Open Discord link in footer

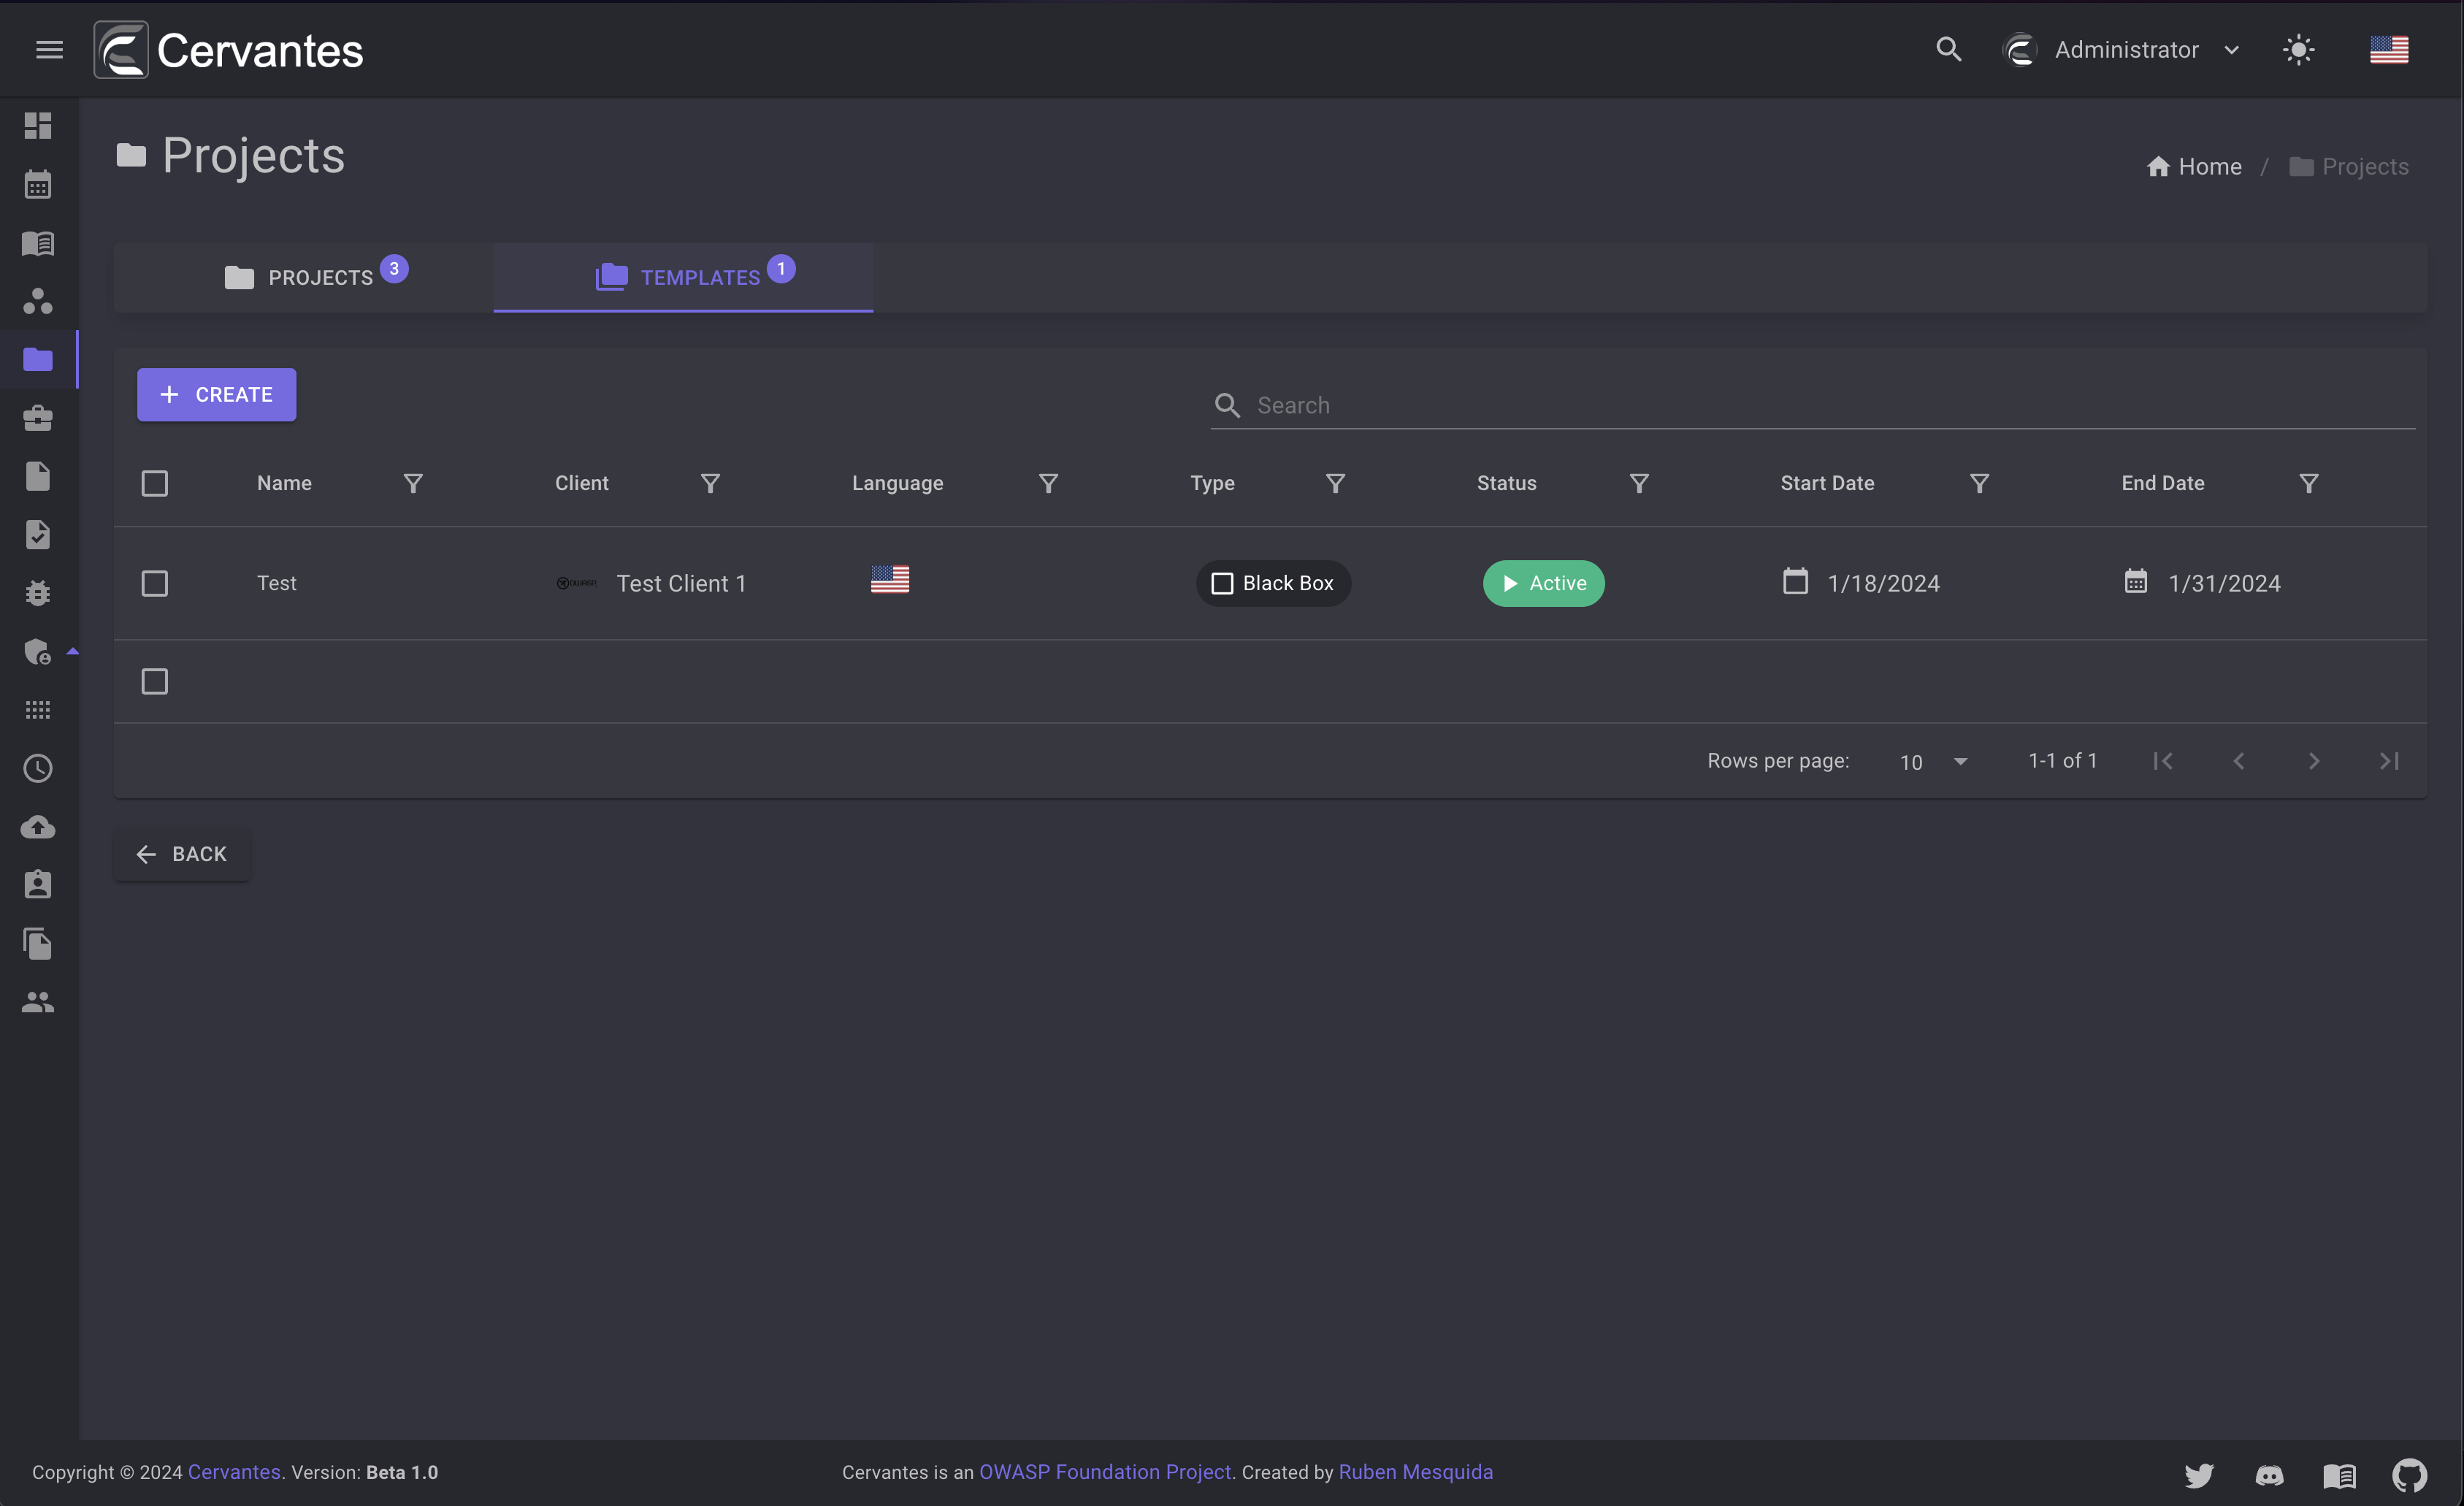point(2269,1475)
